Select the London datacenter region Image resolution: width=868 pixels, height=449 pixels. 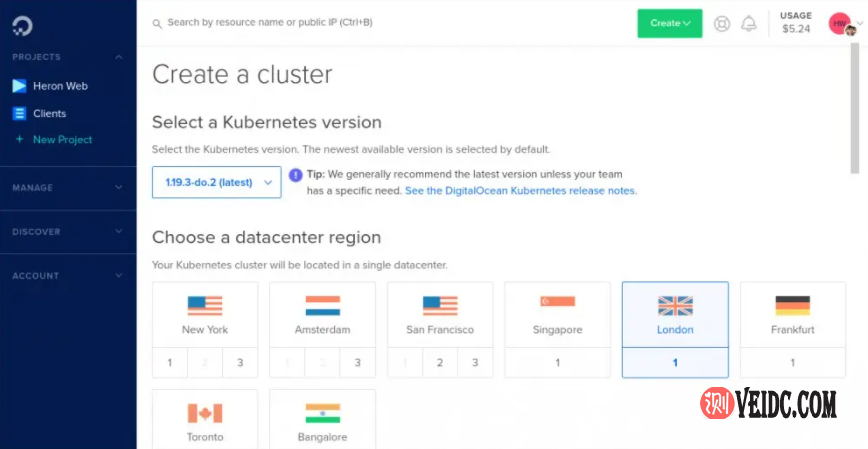(x=675, y=314)
